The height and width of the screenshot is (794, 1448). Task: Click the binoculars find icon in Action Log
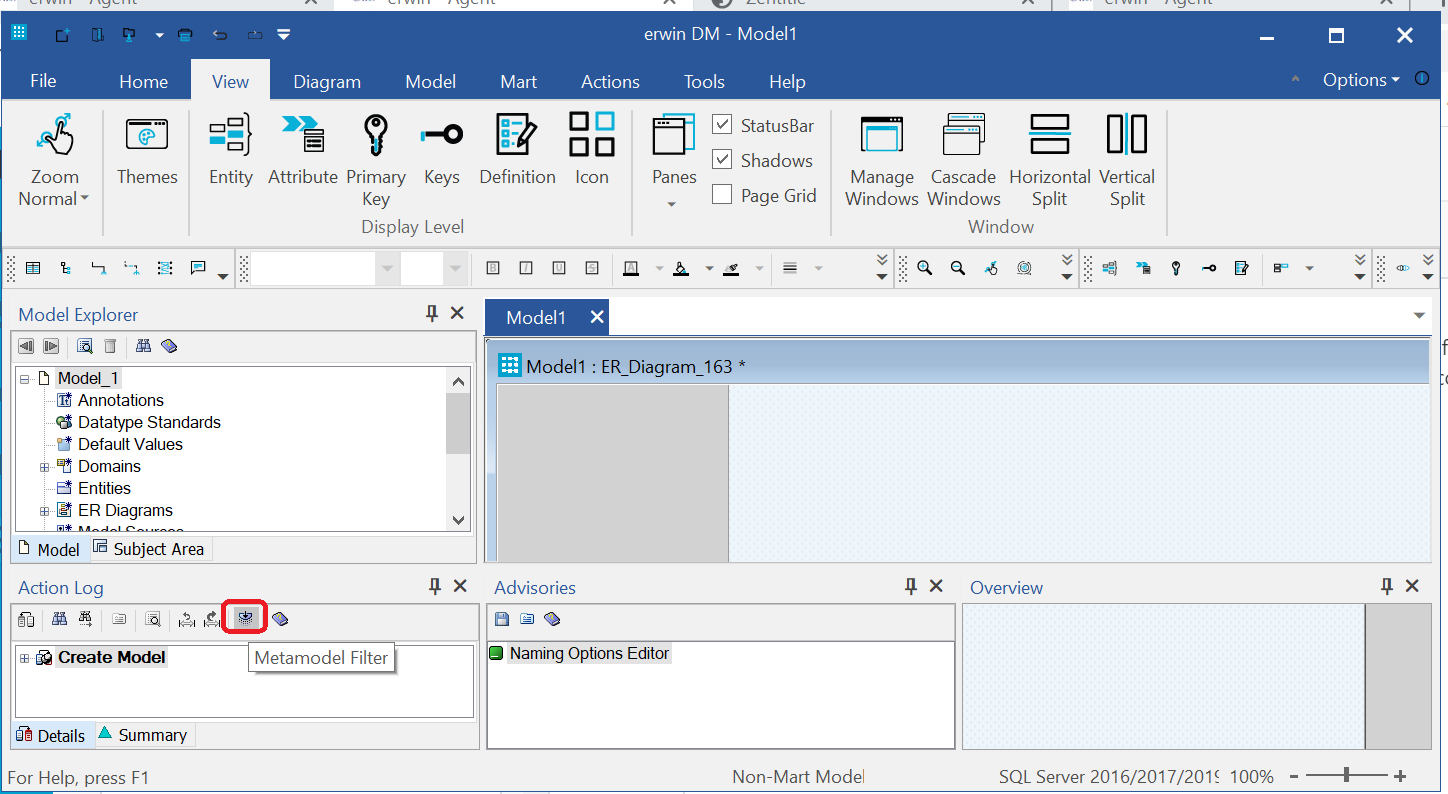pyautogui.click(x=60, y=619)
